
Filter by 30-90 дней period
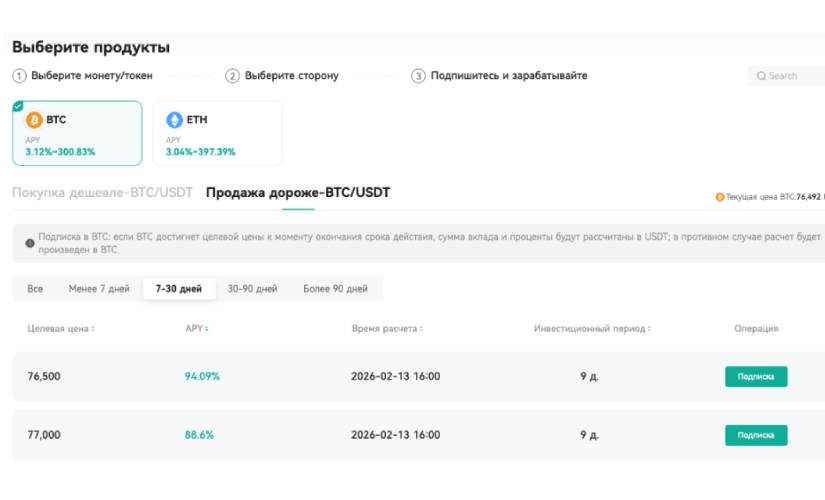pos(252,289)
